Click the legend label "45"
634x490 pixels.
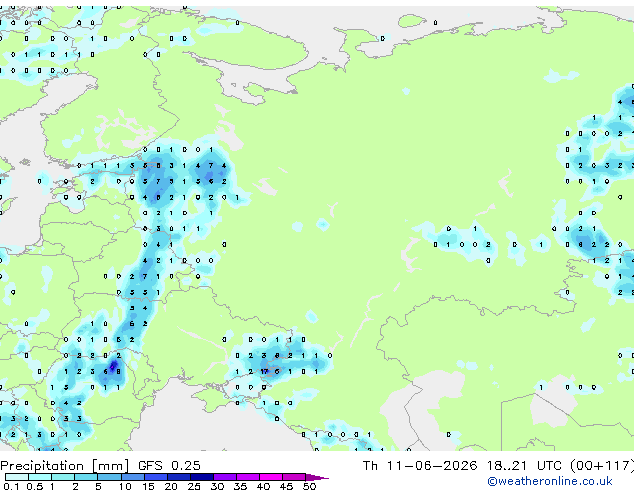pyautogui.click(x=286, y=486)
